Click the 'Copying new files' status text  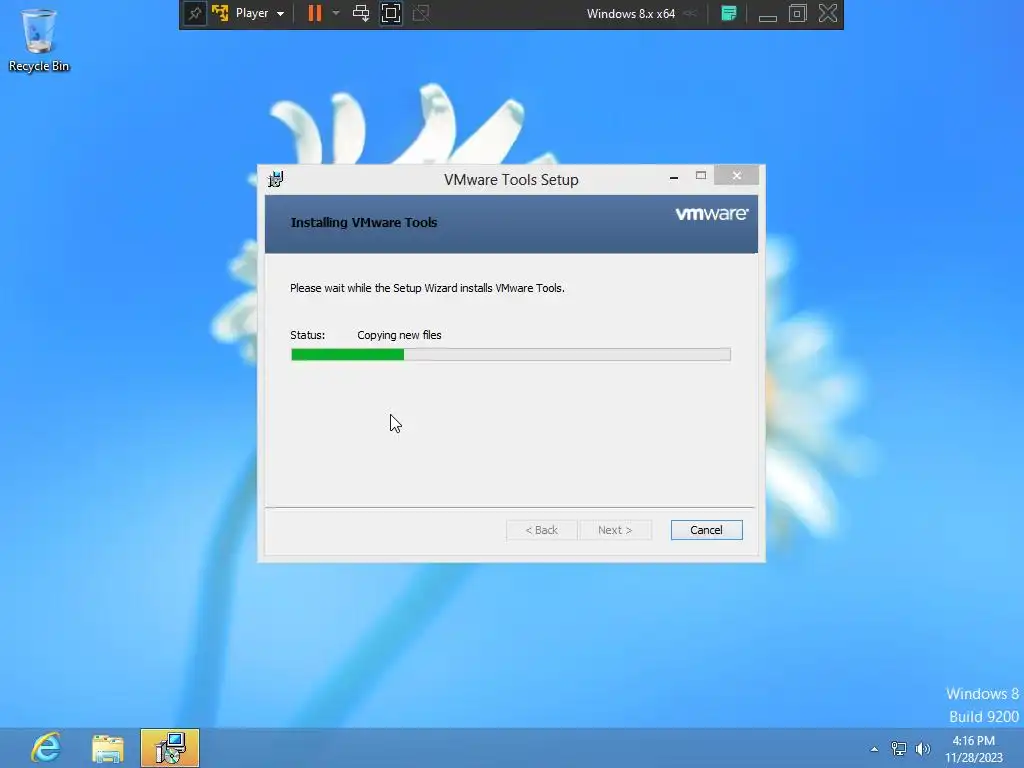coord(399,335)
